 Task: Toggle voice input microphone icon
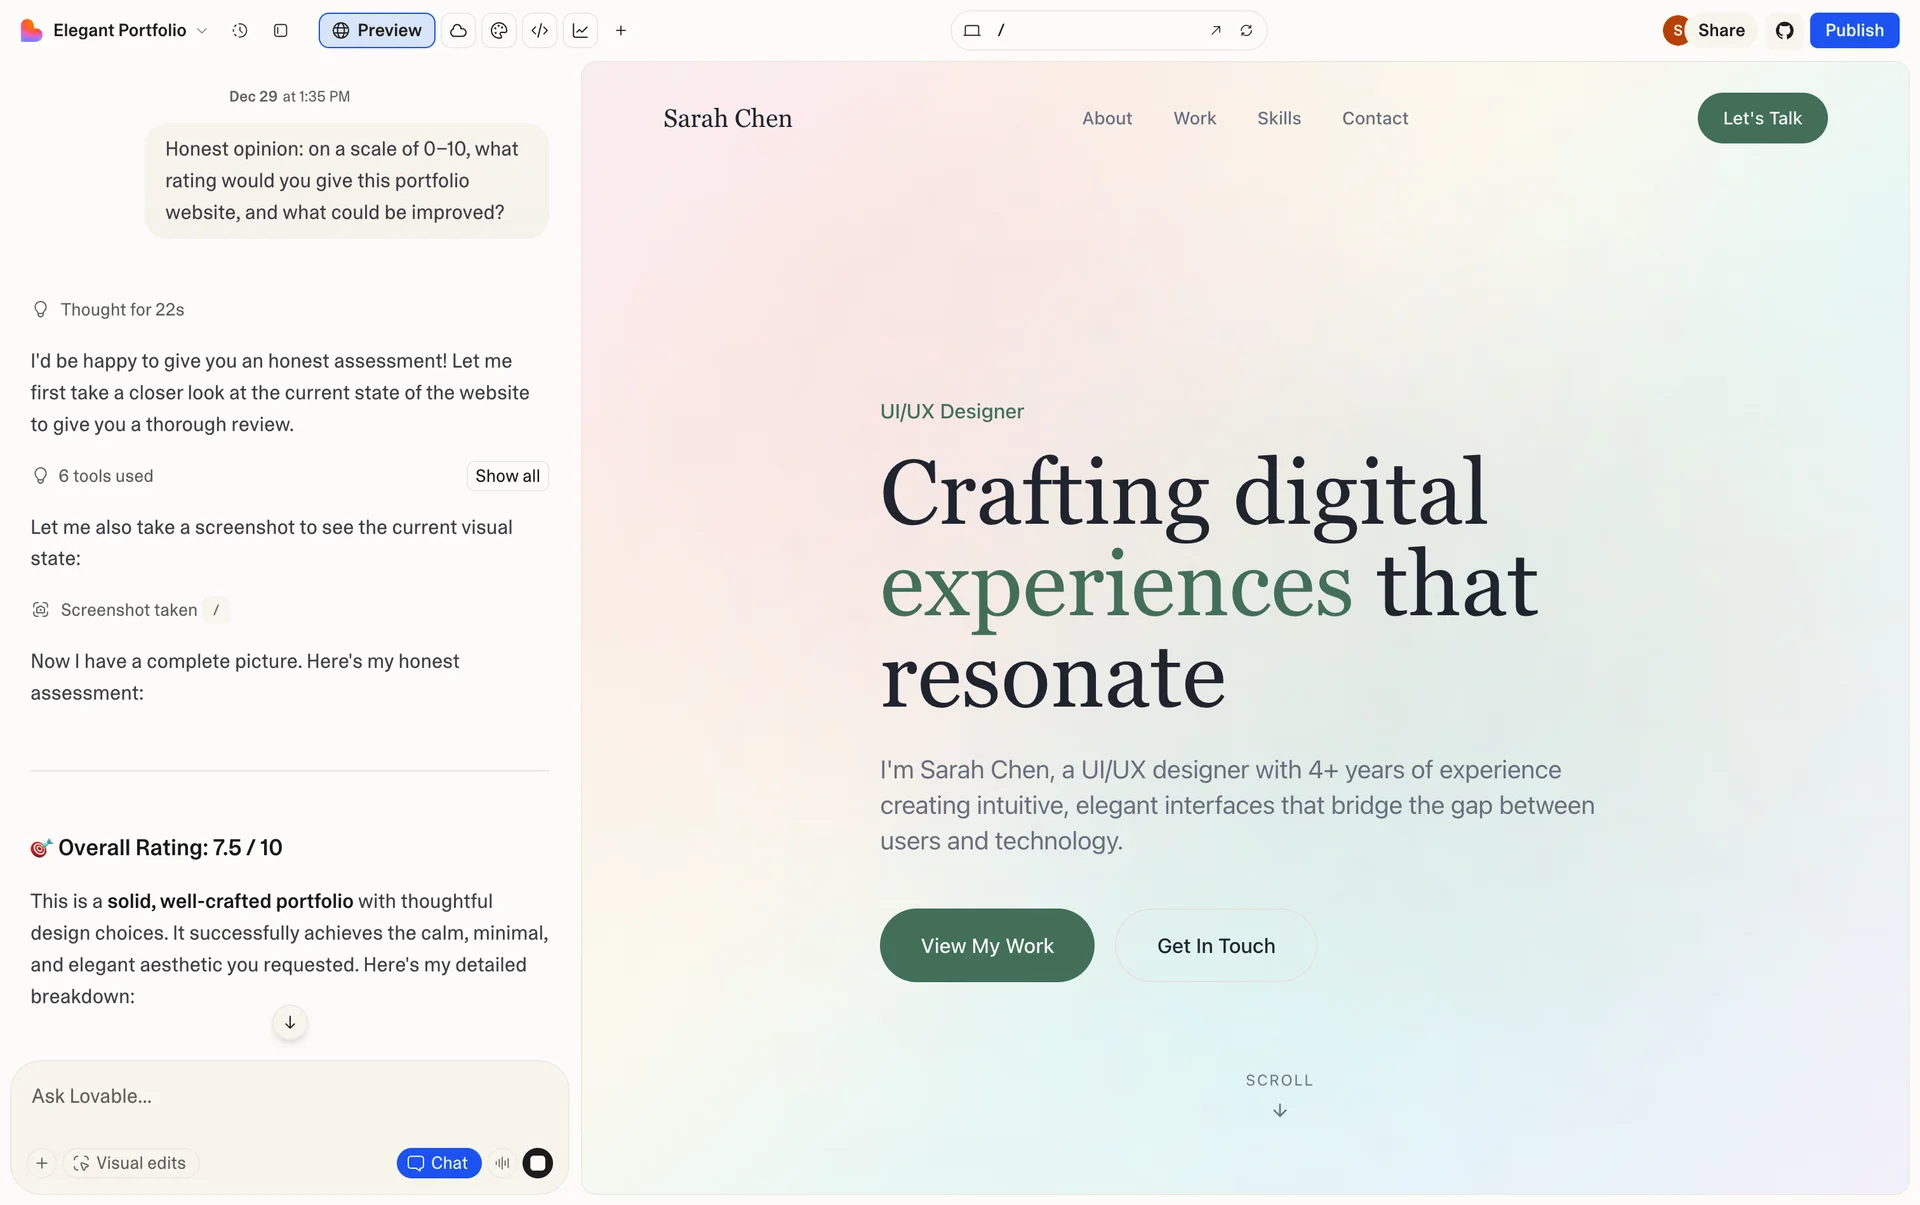[502, 1163]
